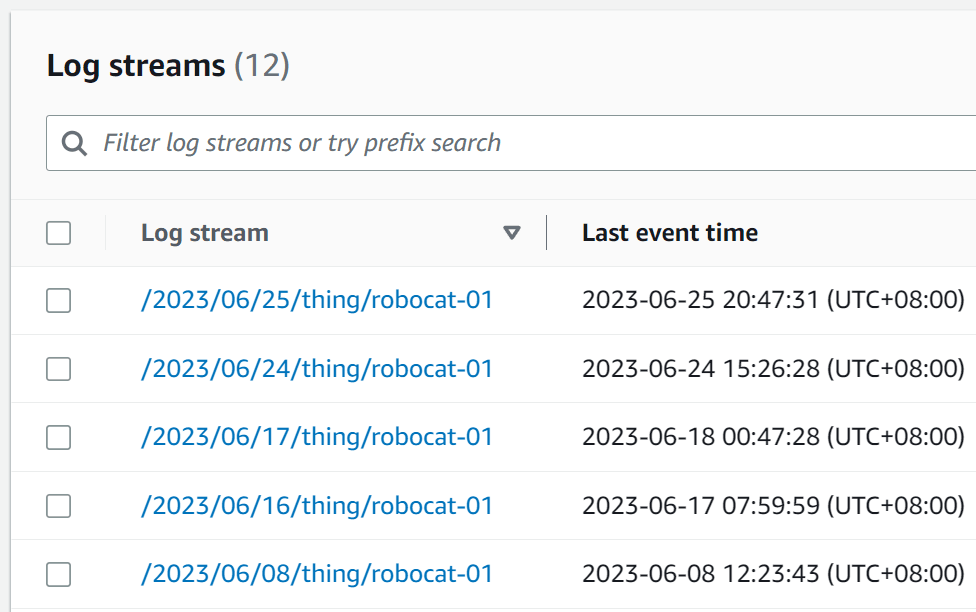Screen dimensions: 976x612
Task: Follow the /2023/06/17/thing/robocat-01 link
Action: (x=317, y=437)
